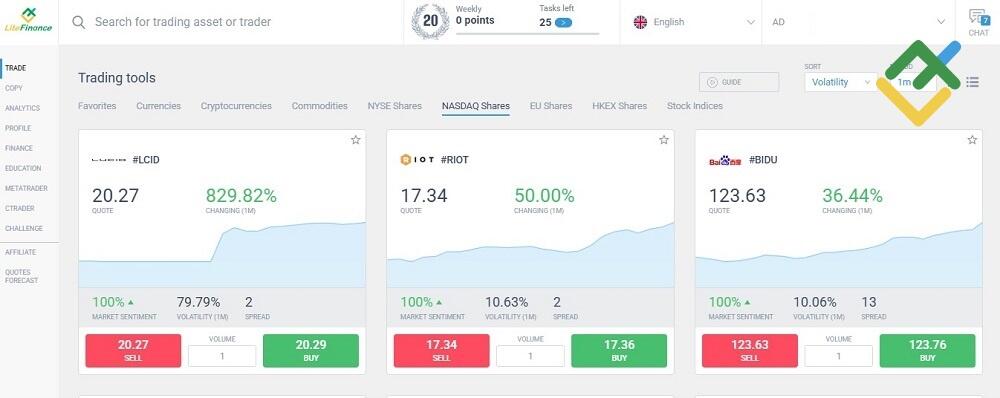Open the #RIOT price chart
The height and width of the screenshot is (398, 1000).
click(x=530, y=254)
